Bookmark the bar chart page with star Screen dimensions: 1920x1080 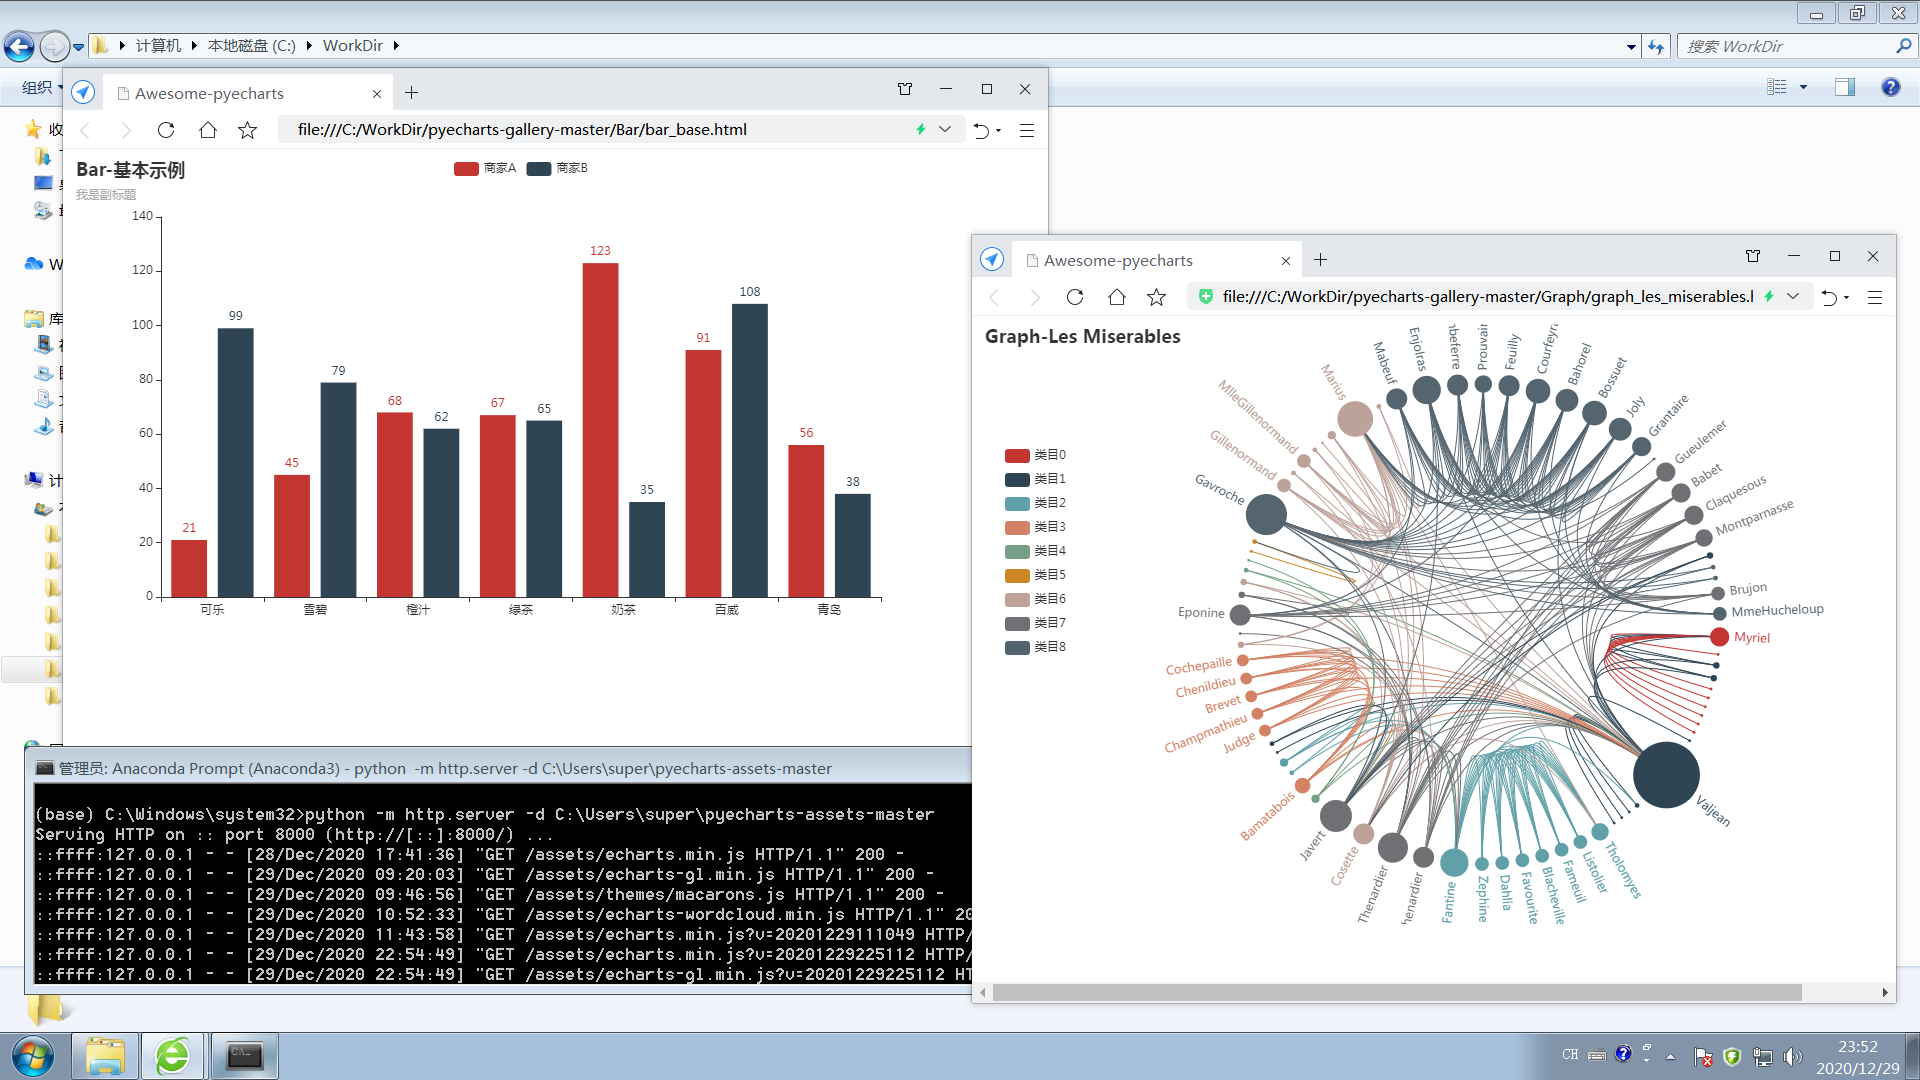pyautogui.click(x=247, y=130)
